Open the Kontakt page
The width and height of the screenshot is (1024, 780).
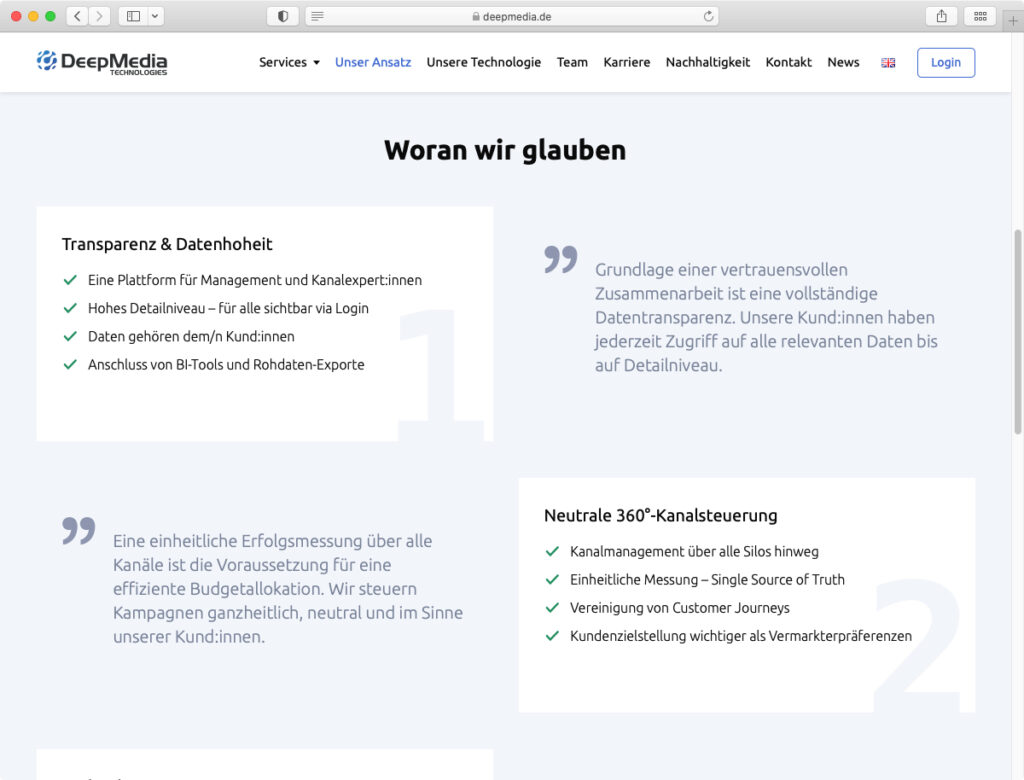(x=788, y=63)
